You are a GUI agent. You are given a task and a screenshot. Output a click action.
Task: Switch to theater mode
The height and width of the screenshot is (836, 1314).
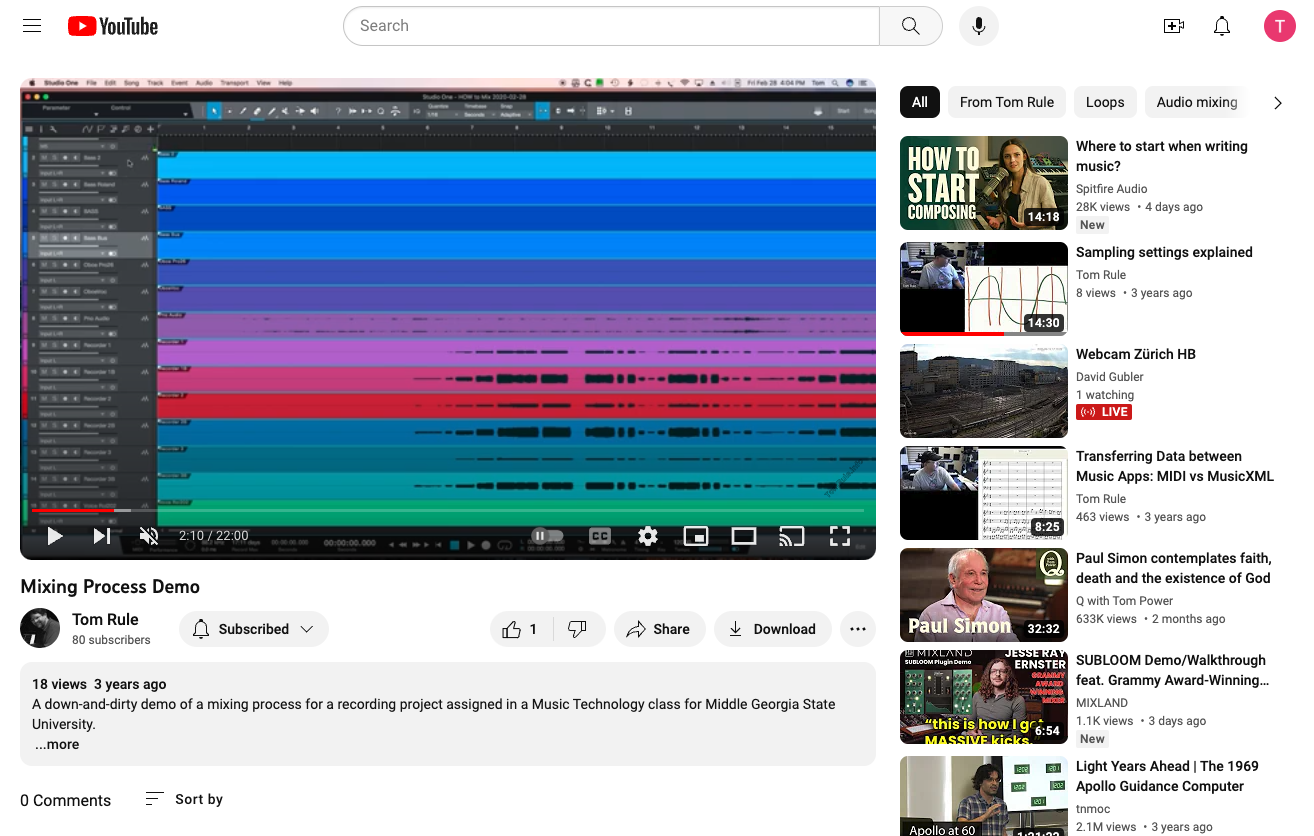point(744,536)
